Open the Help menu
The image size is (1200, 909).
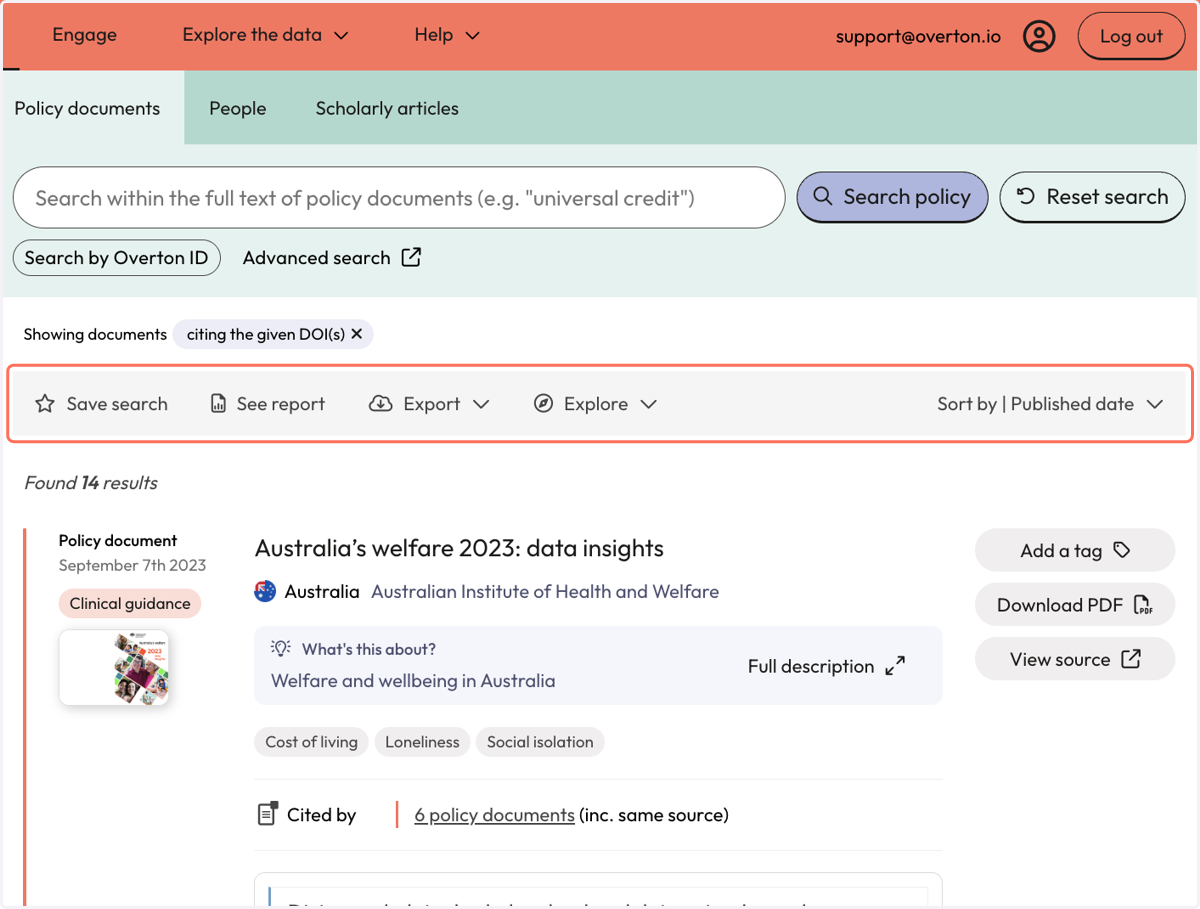pyautogui.click(x=447, y=35)
